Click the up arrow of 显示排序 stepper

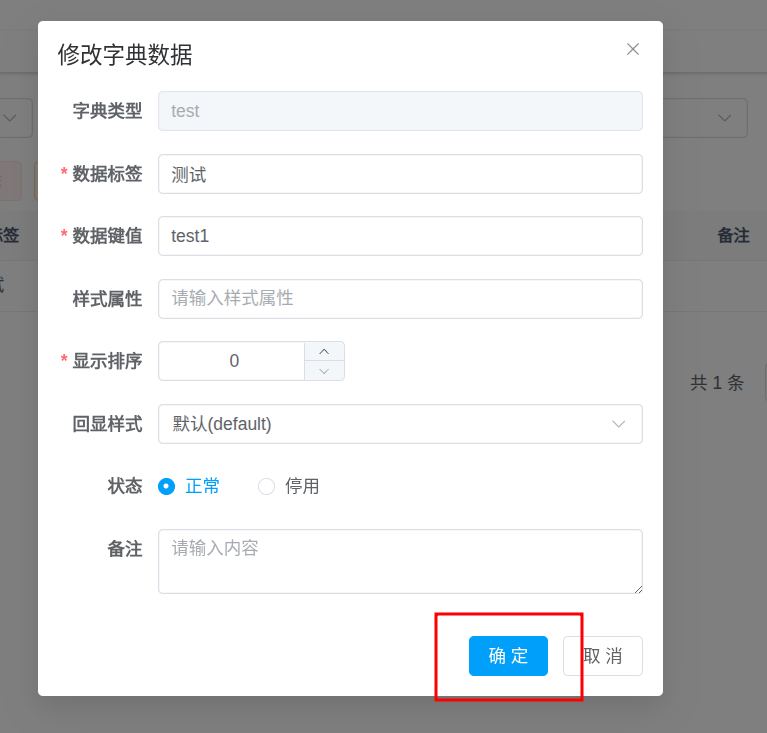click(324, 351)
